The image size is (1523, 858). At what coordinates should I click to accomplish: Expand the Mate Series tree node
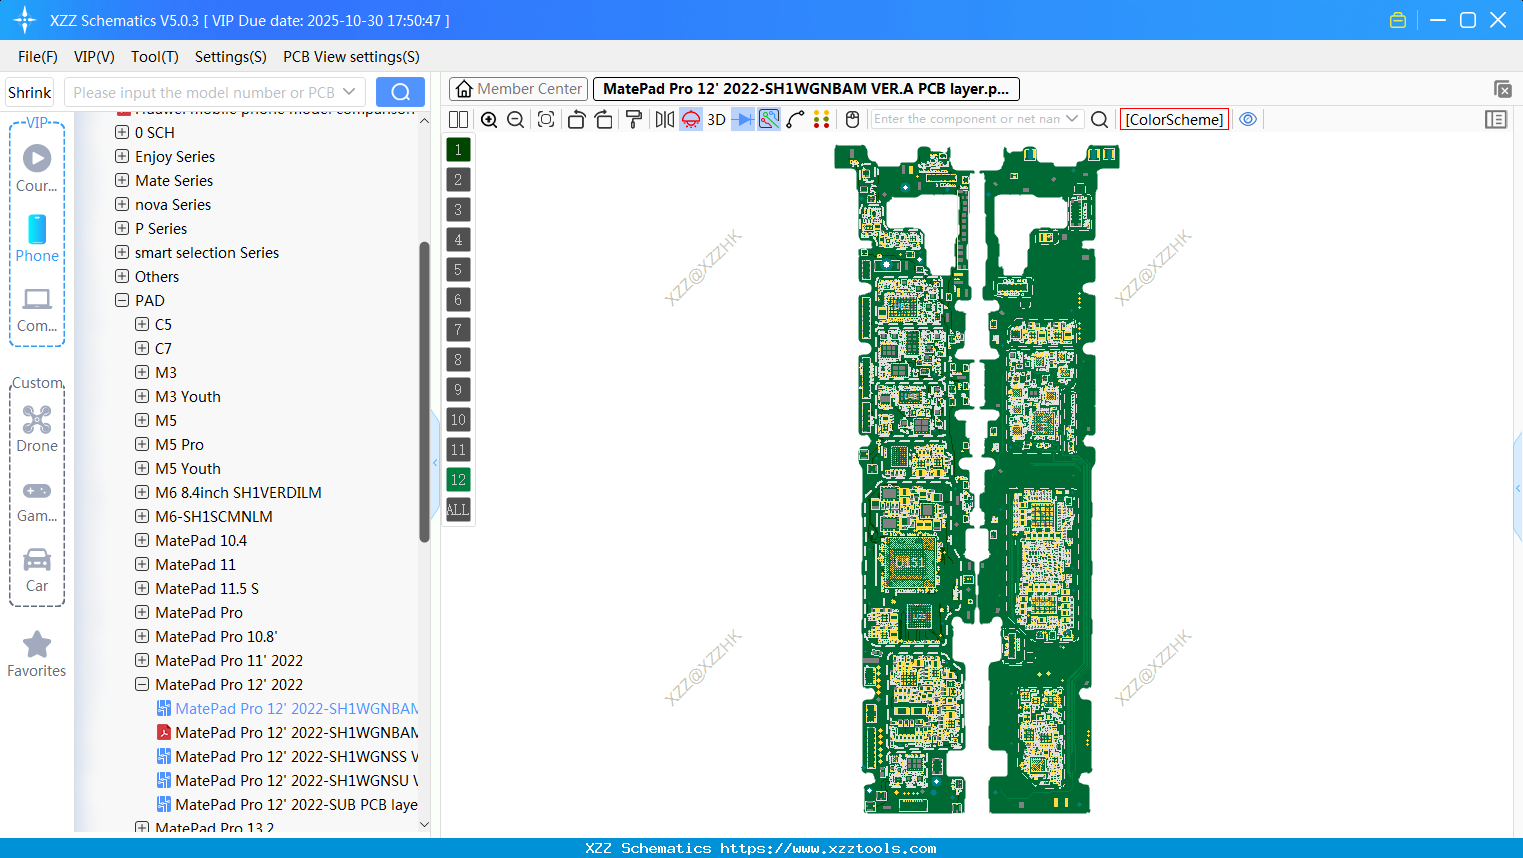[122, 181]
